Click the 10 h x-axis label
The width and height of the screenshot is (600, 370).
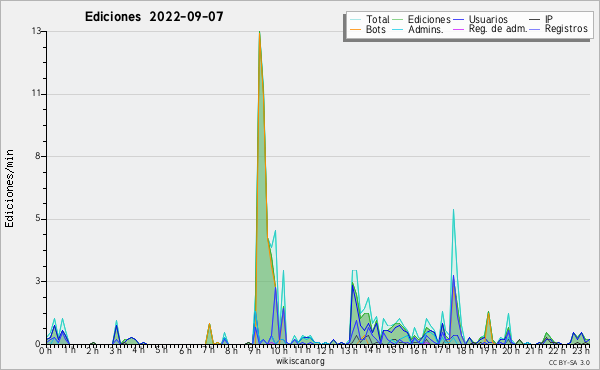click(279, 351)
